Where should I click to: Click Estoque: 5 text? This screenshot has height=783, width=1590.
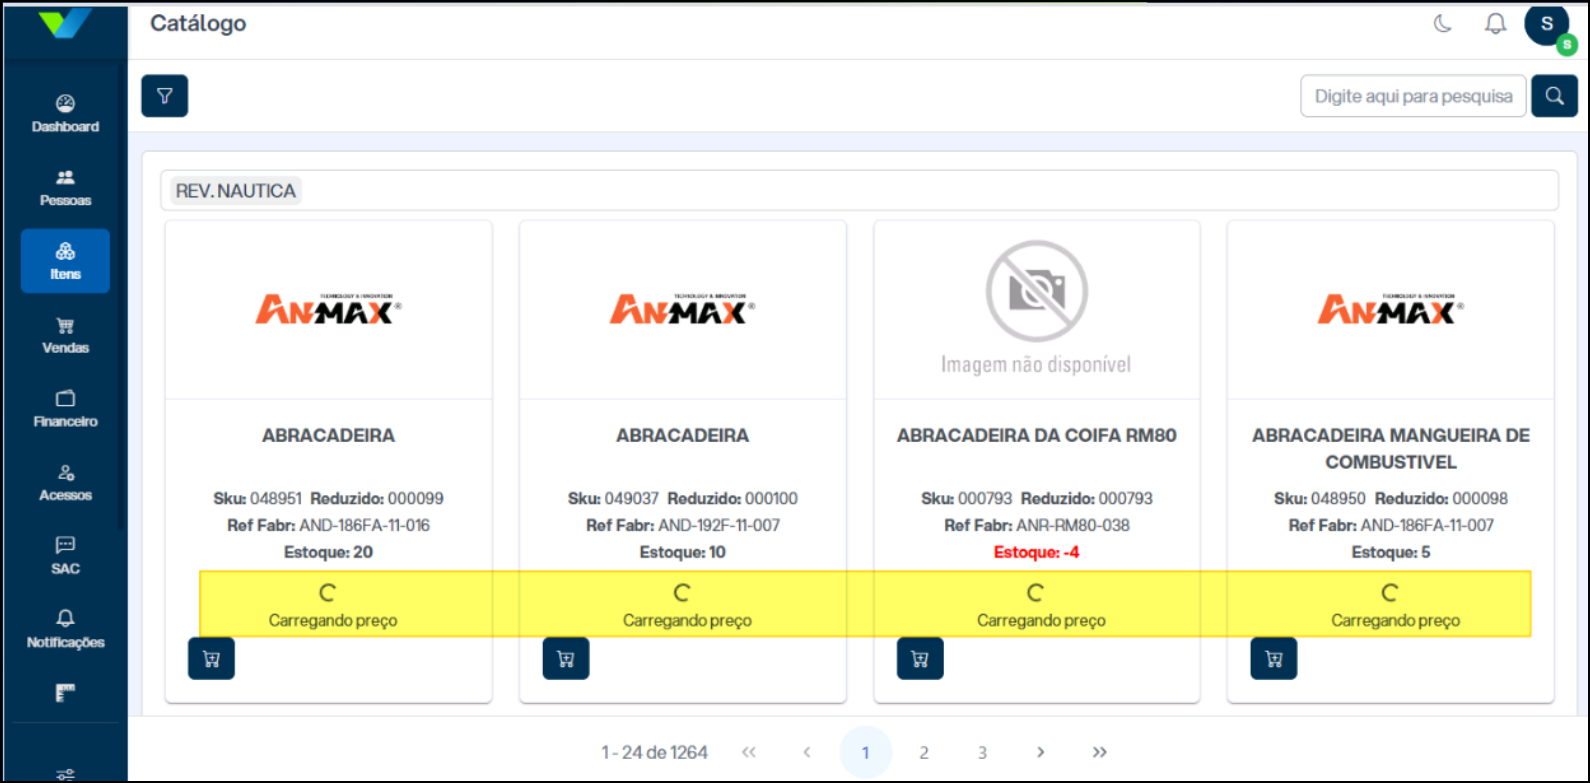pyautogui.click(x=1391, y=552)
